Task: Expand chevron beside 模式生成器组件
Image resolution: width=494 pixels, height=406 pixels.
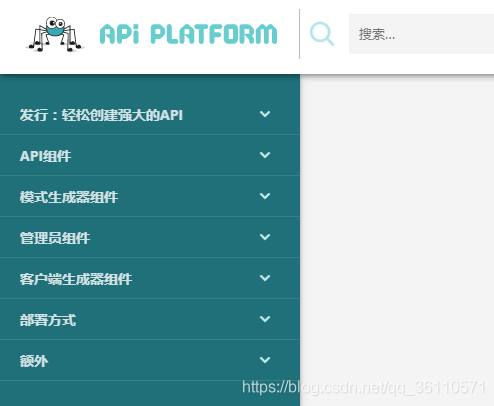Action: point(265,196)
